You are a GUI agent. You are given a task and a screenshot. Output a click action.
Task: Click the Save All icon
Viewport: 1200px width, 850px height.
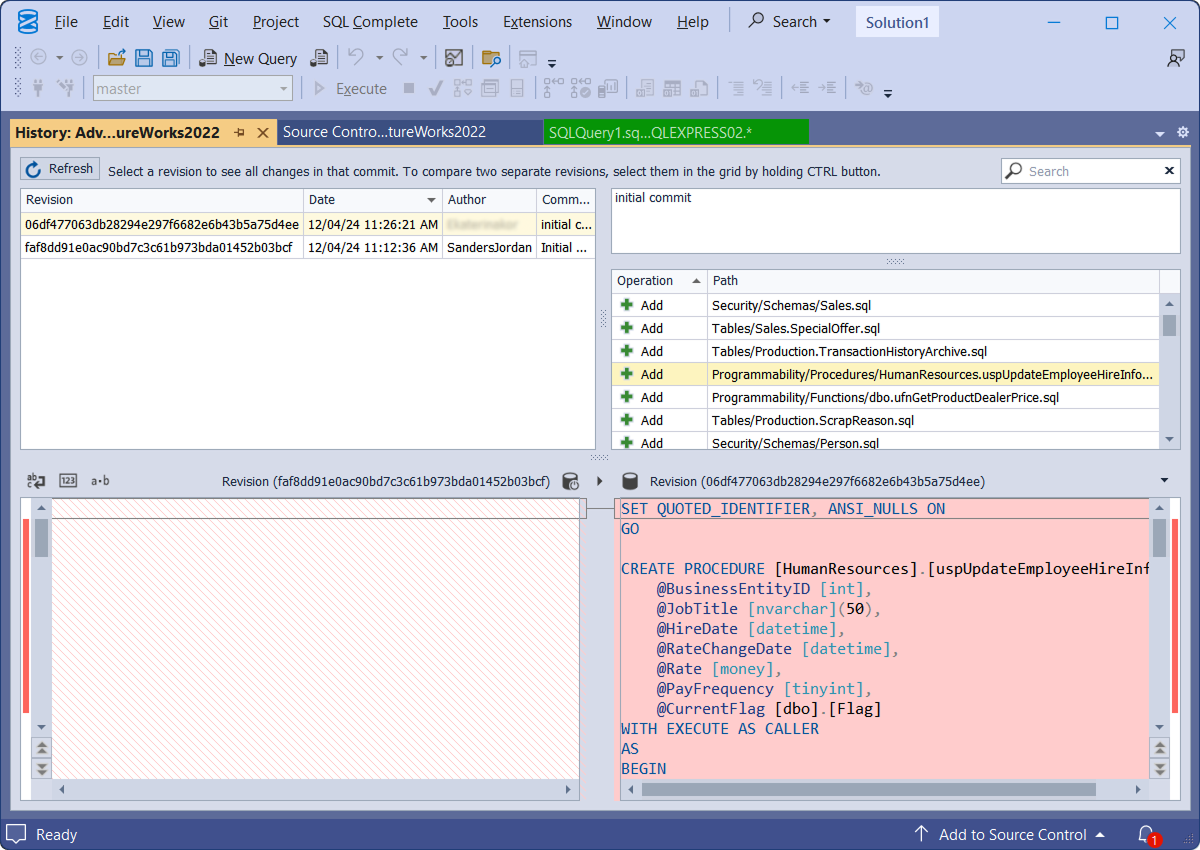171,58
